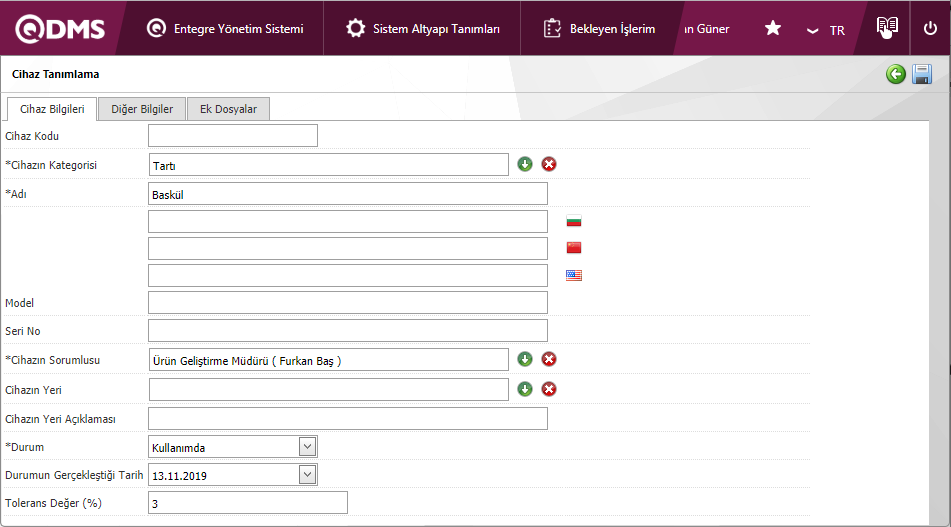Click the power logout icon
This screenshot has height=527, width=951.
point(930,29)
